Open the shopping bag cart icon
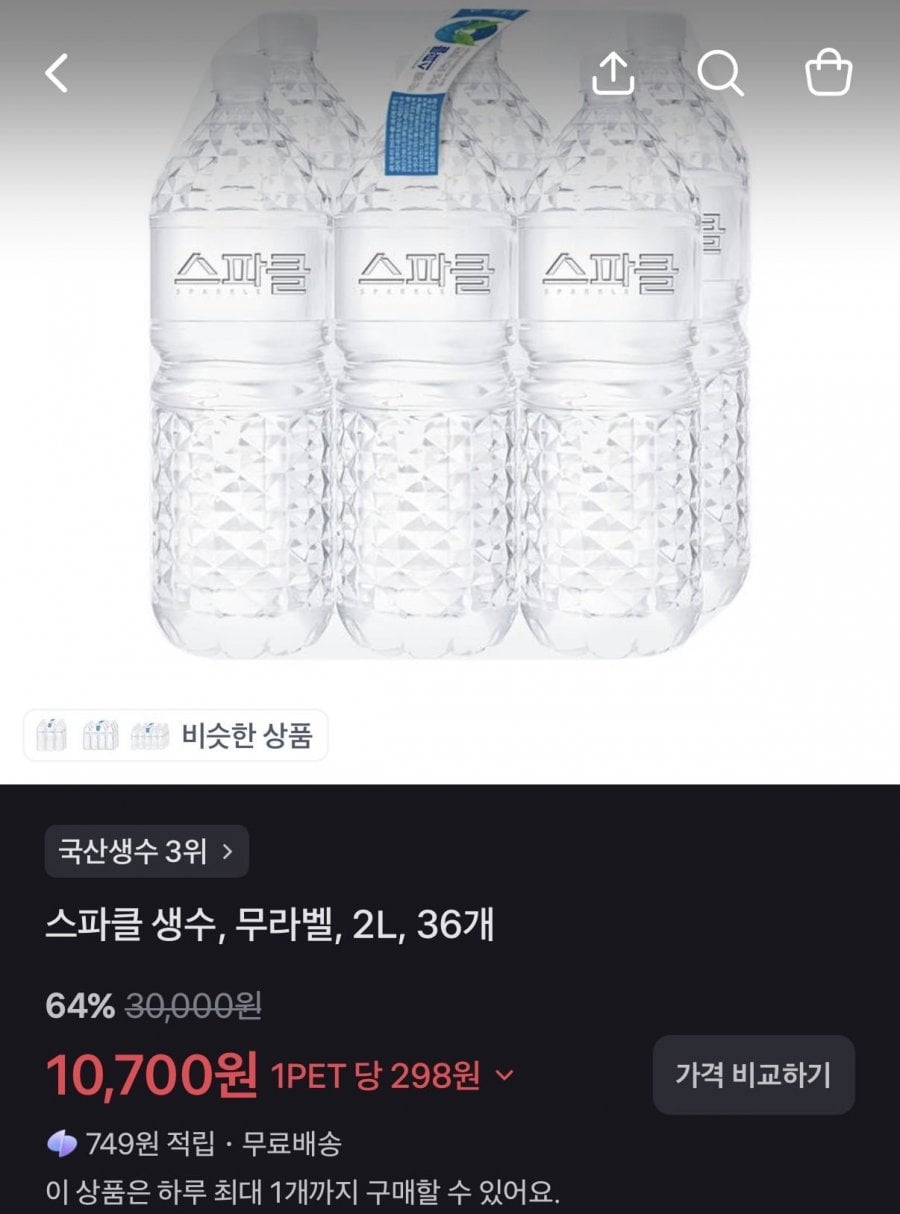 (829, 73)
